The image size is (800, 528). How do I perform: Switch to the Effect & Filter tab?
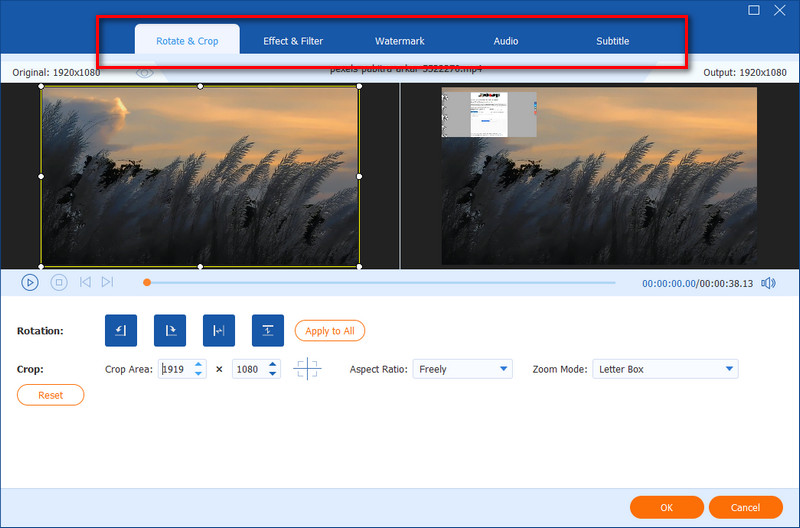293,41
